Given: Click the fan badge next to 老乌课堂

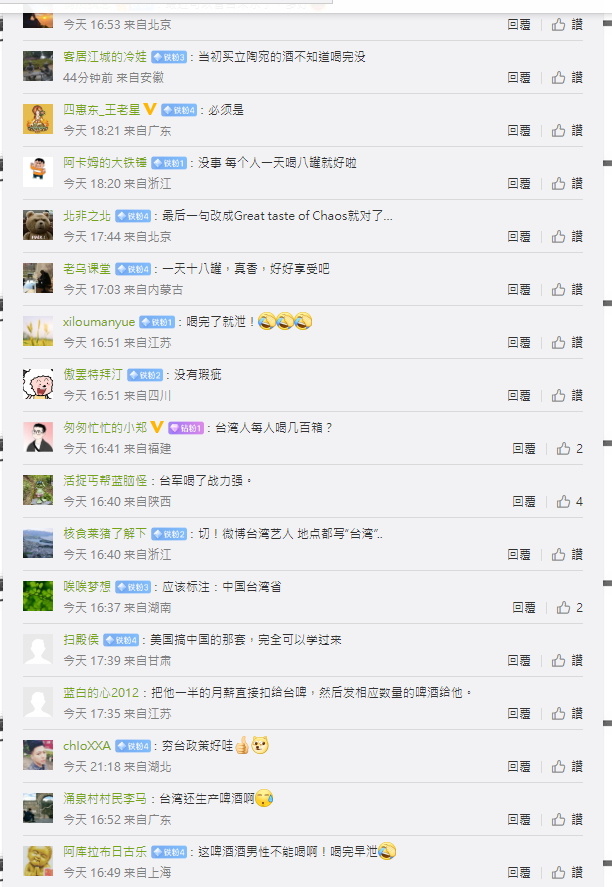Looking at the screenshot, I should pos(133,269).
